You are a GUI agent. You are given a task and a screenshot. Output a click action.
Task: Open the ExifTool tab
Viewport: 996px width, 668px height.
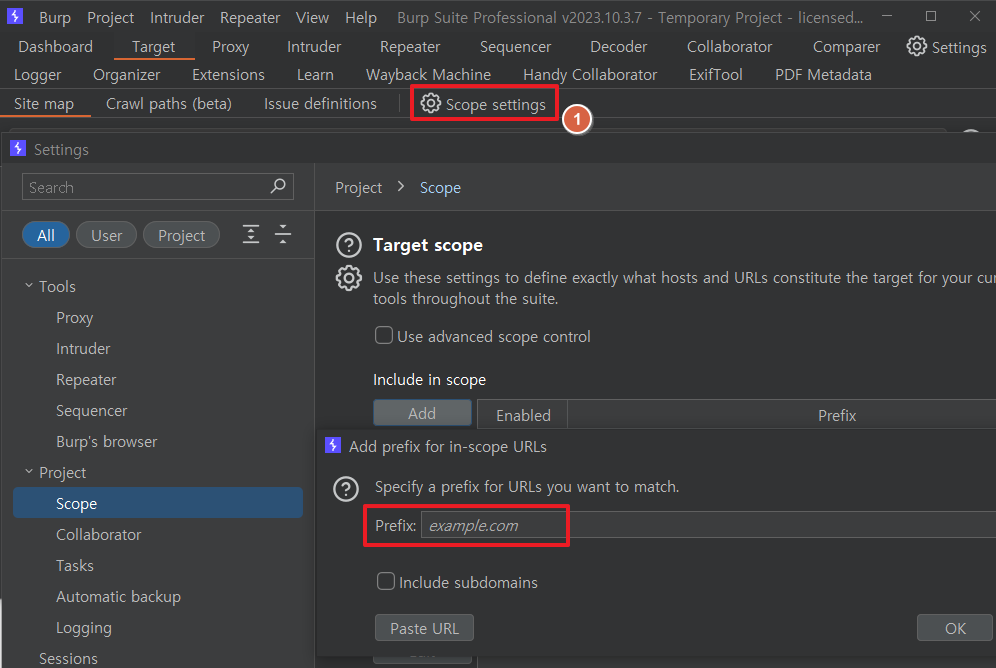tap(715, 75)
